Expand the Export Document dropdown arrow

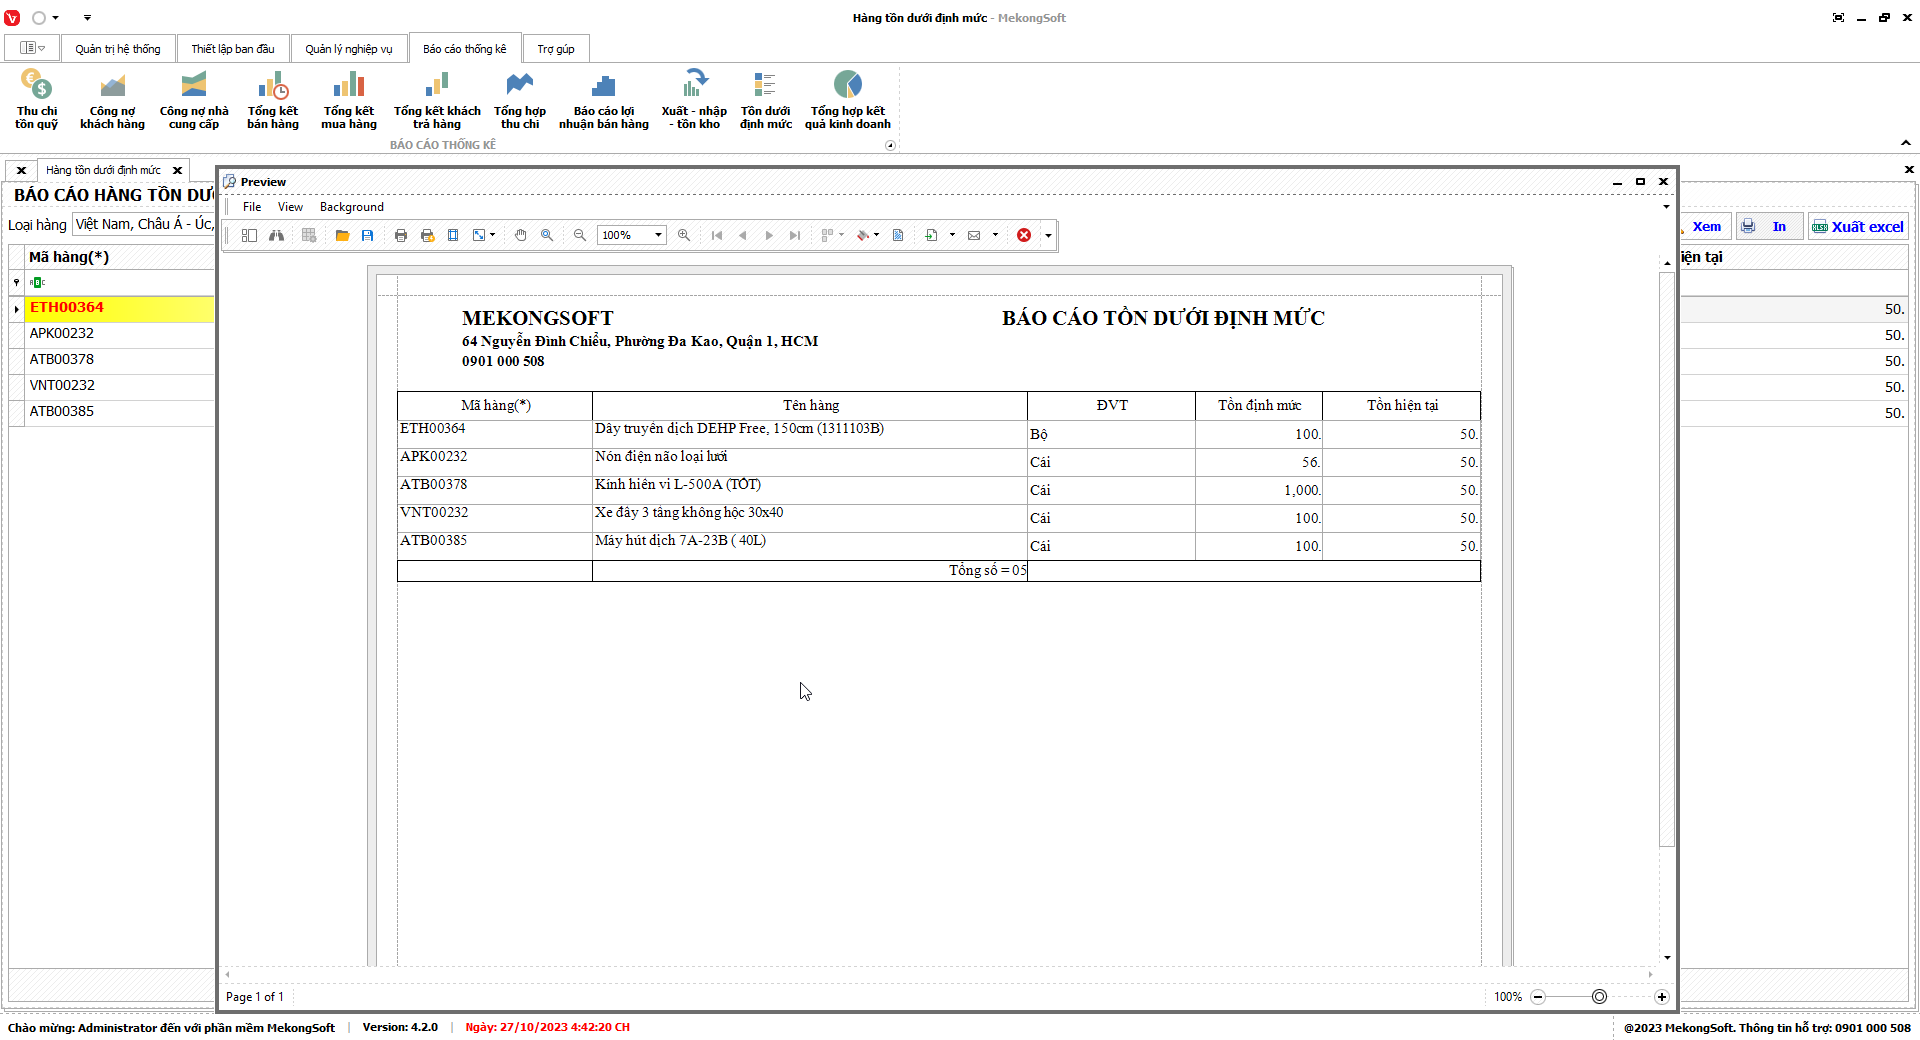tap(952, 235)
